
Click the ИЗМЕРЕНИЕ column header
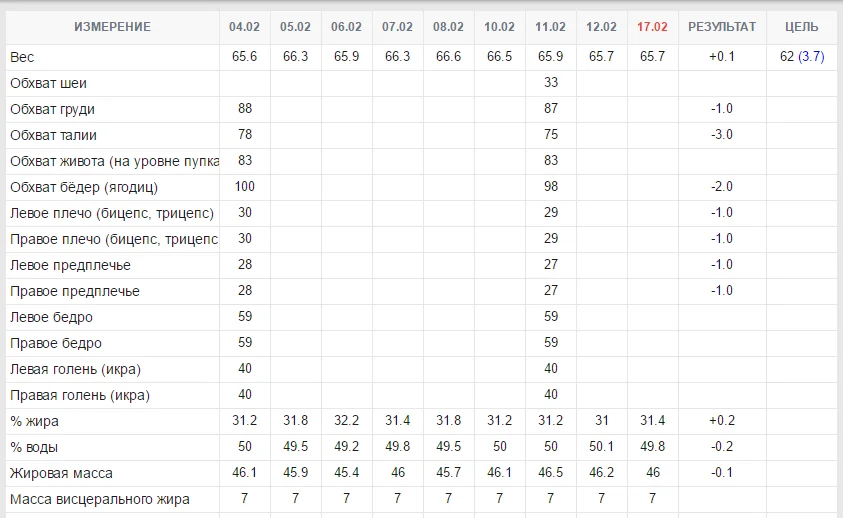point(112,26)
